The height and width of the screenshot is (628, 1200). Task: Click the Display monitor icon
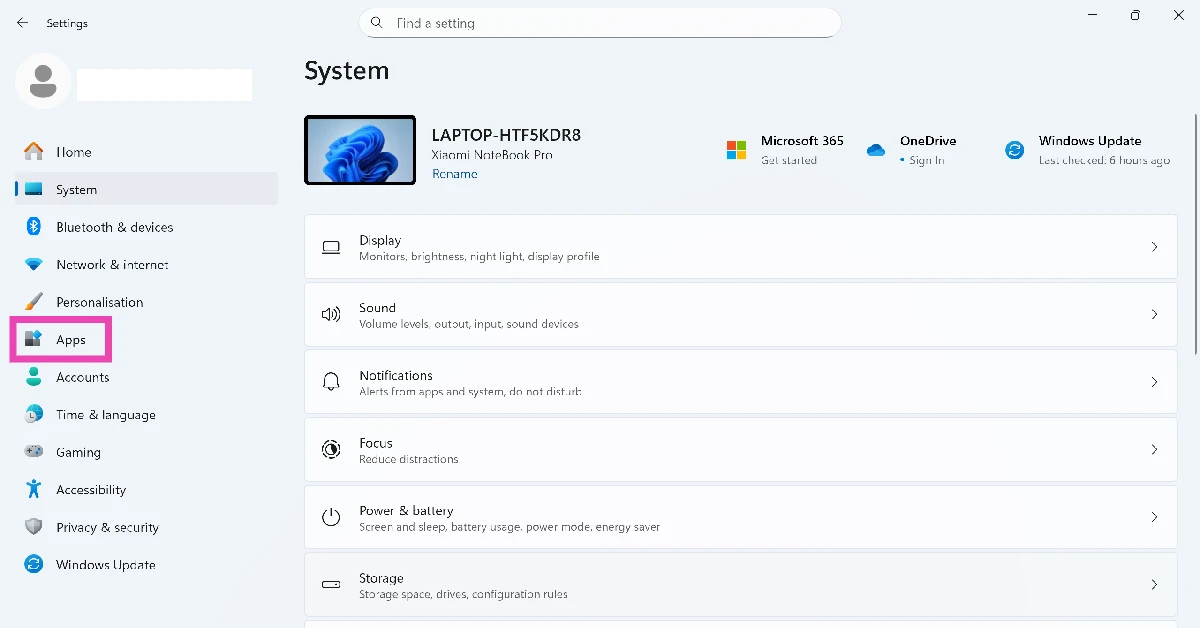(330, 247)
